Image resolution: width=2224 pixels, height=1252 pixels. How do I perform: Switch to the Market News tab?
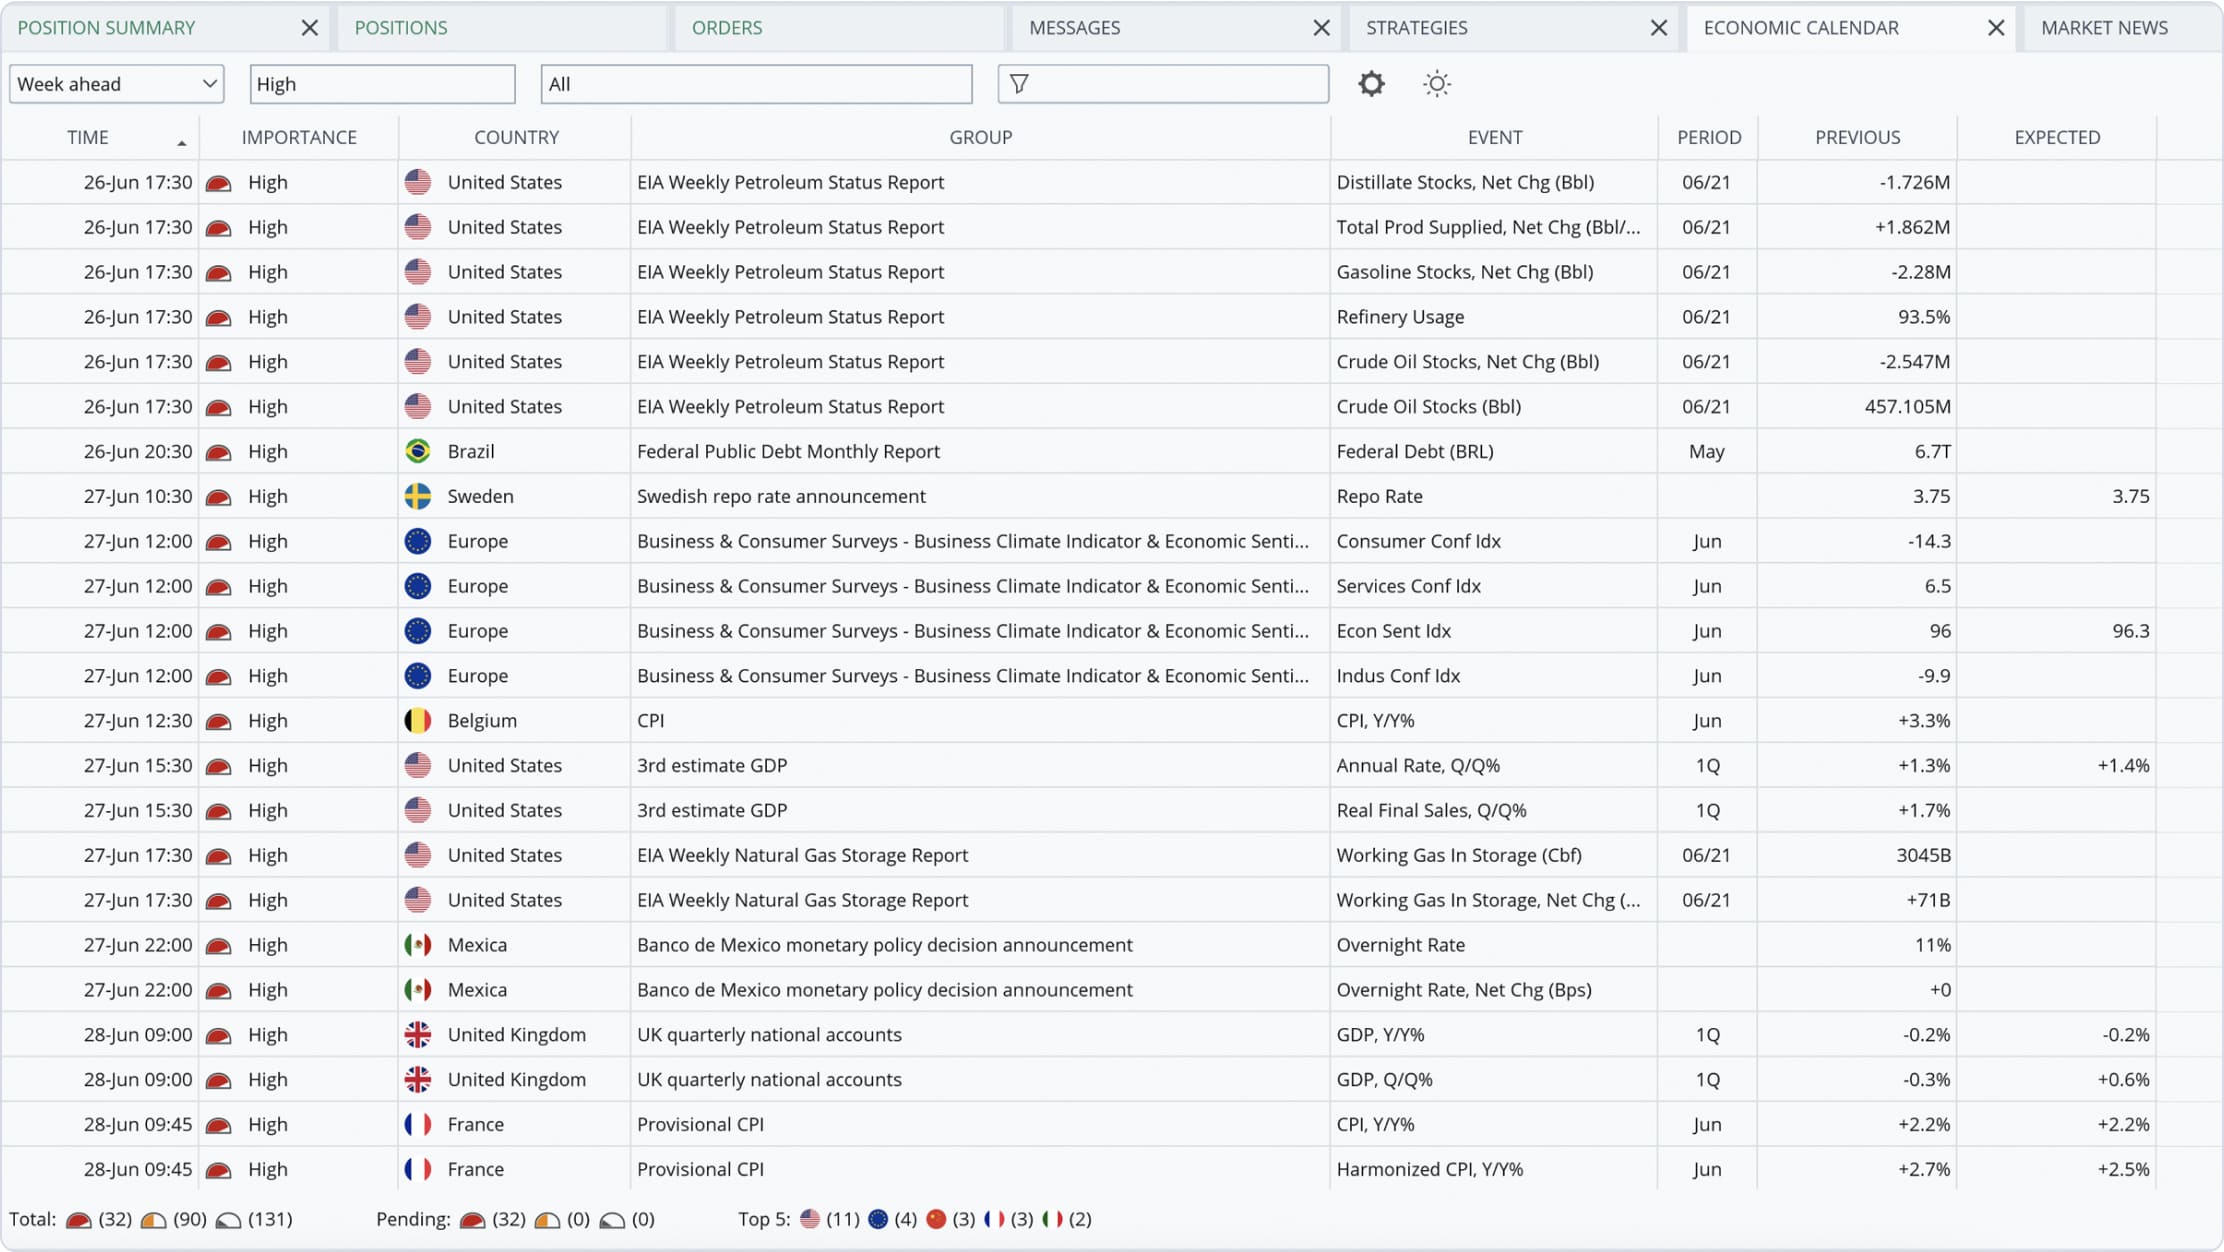click(2104, 28)
